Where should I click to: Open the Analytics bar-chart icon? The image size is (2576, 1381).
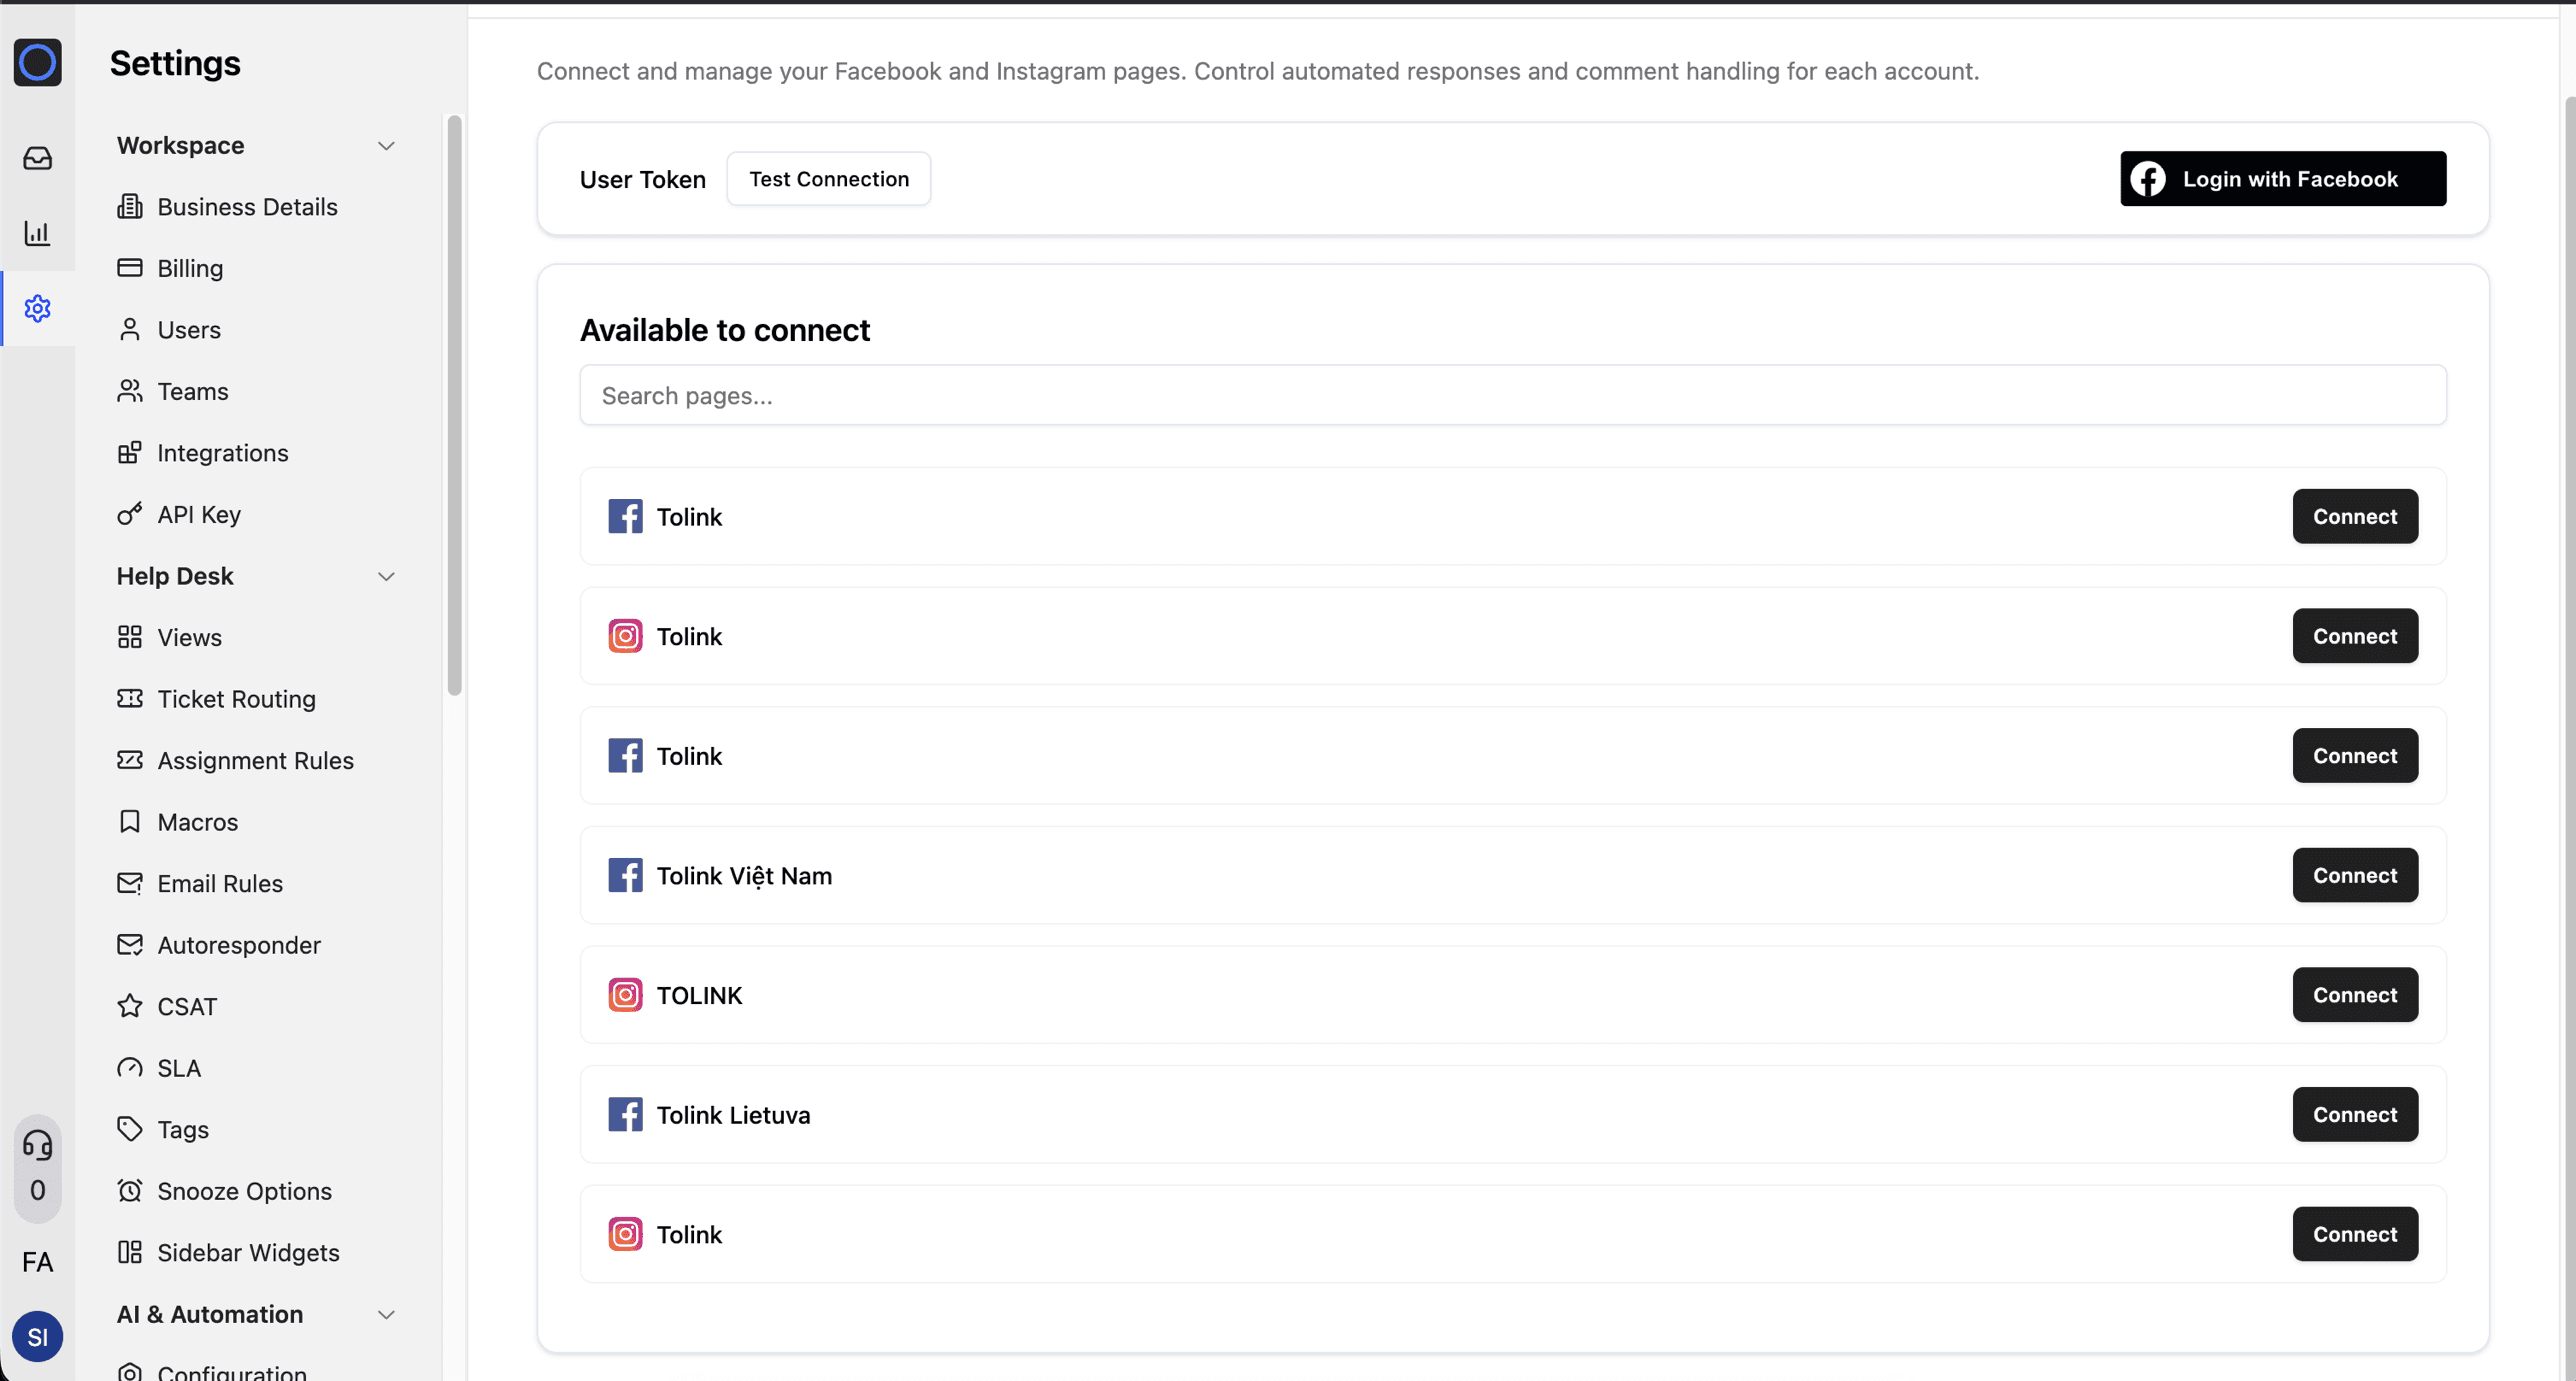point(37,233)
